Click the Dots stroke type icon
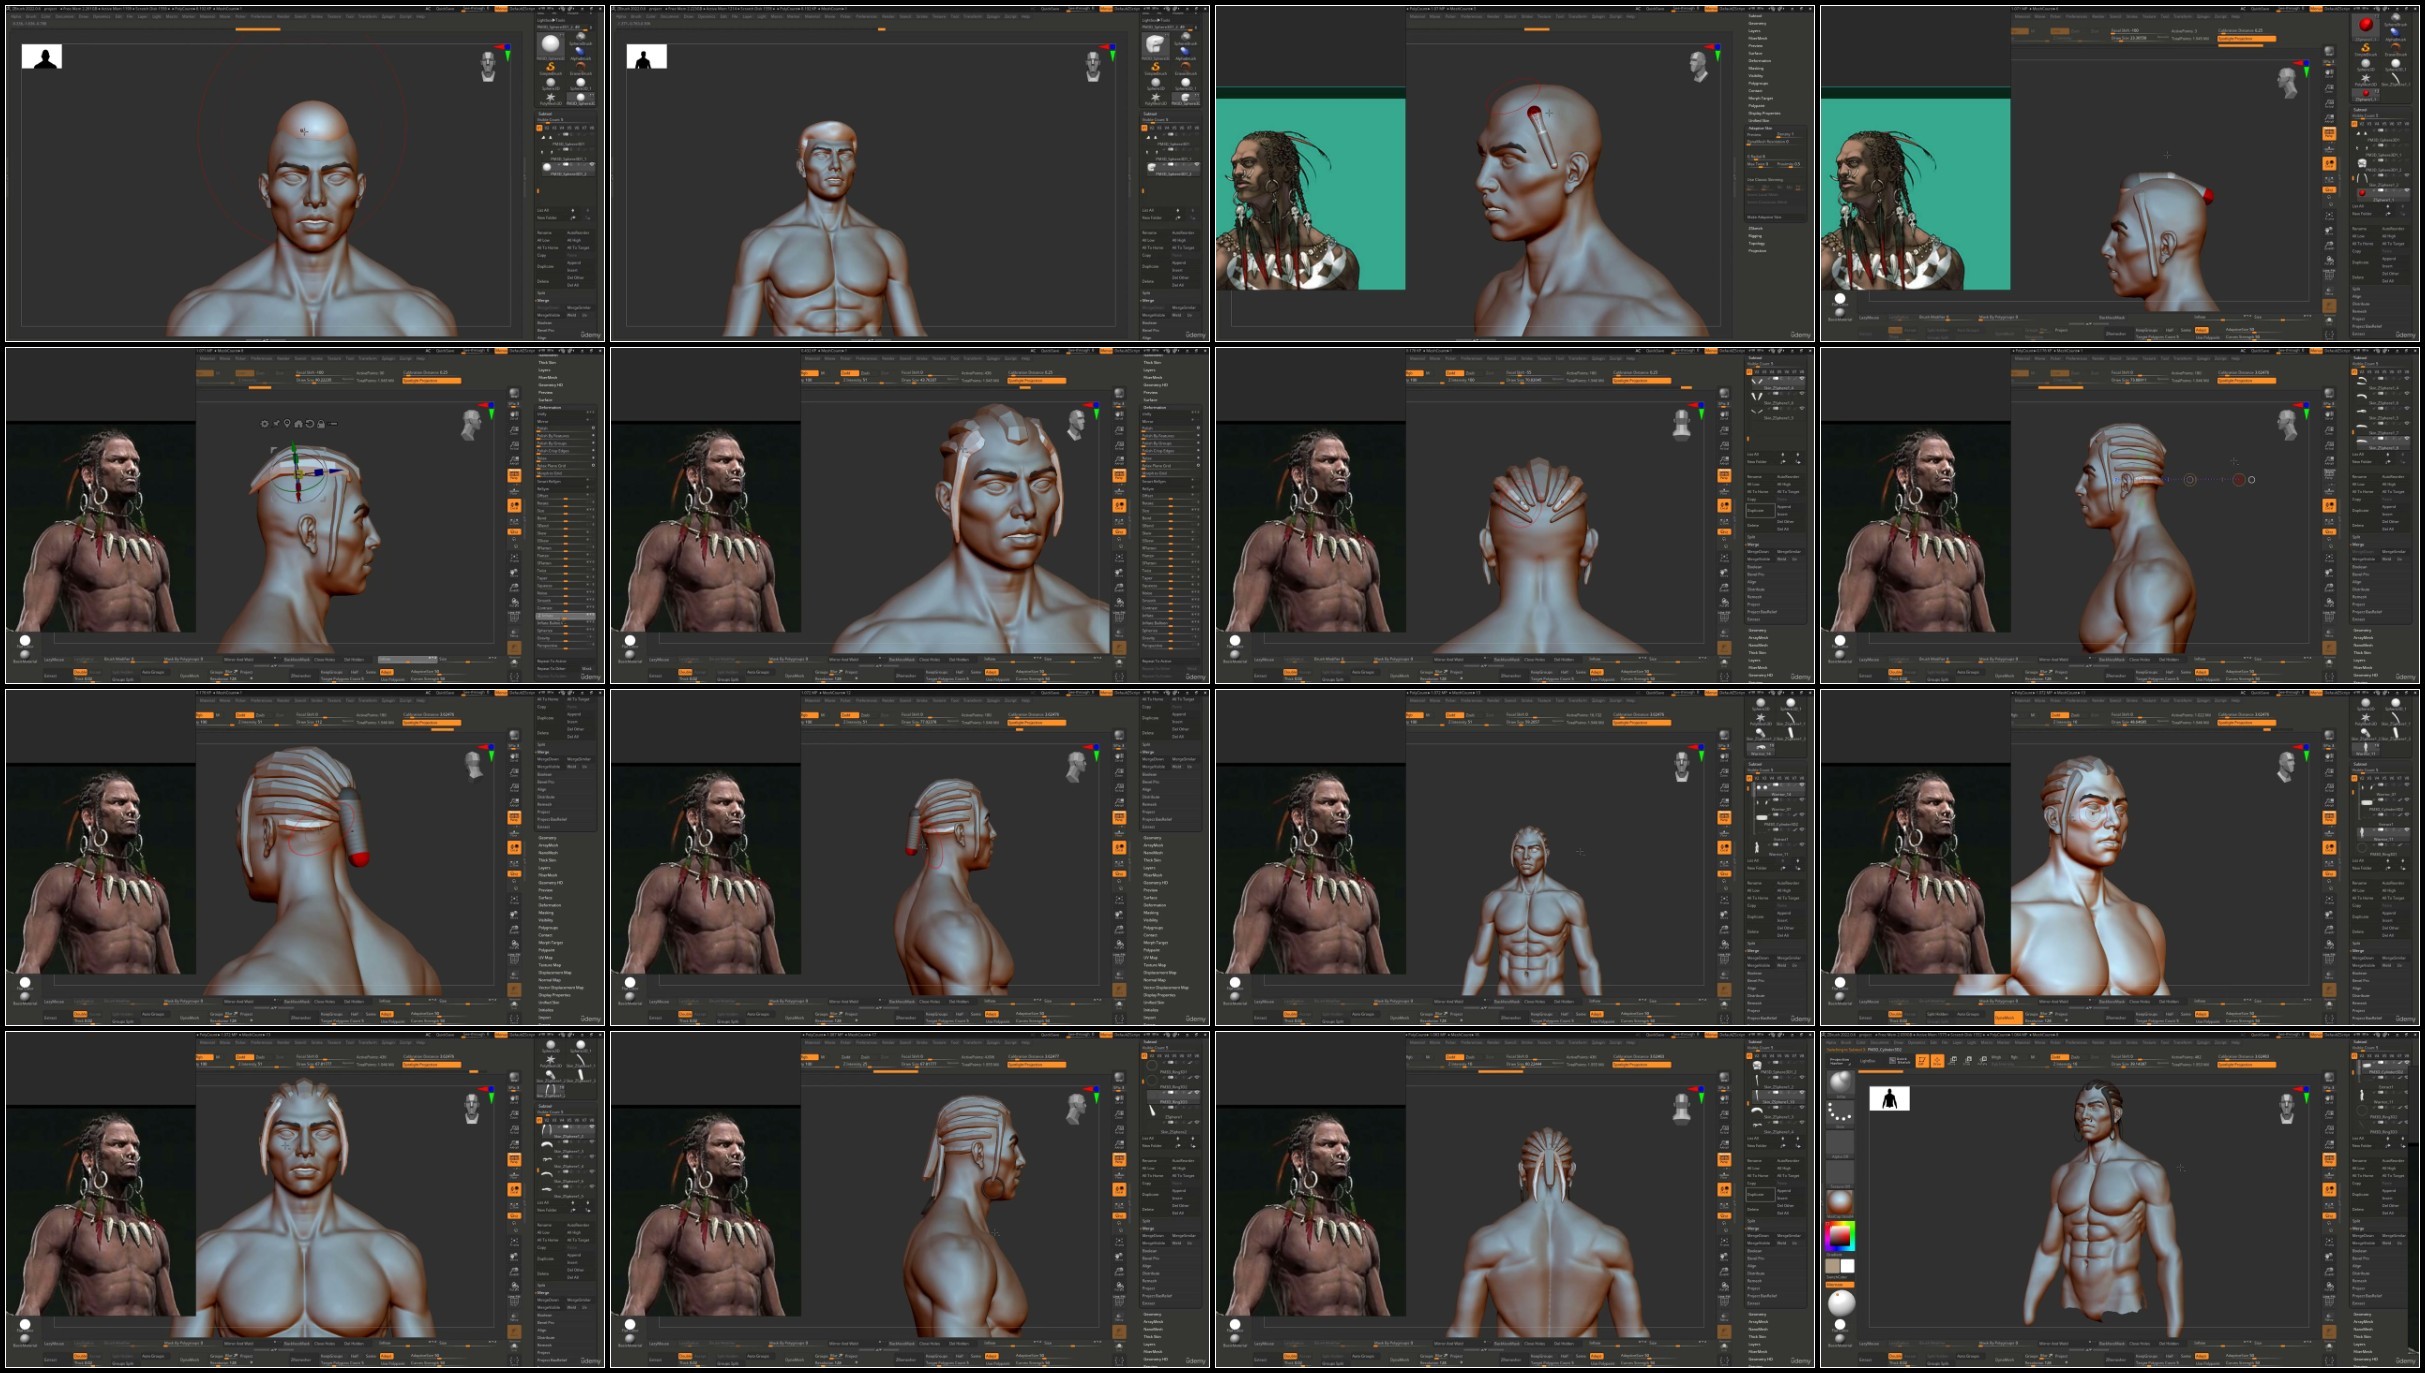The height and width of the screenshot is (1373, 2425). (1840, 1114)
